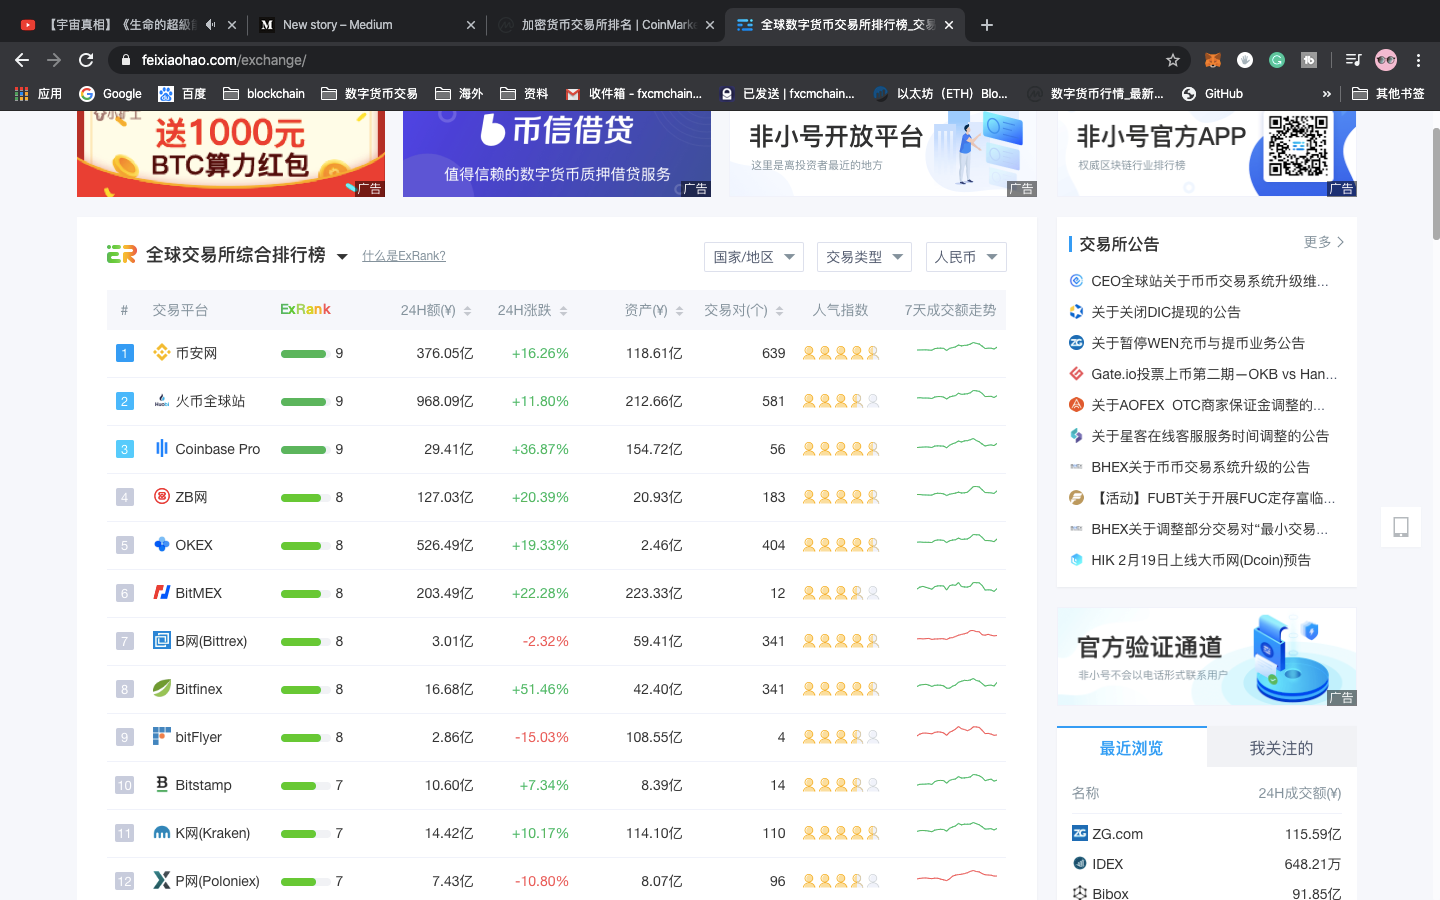Open the Grammarly extension icon
1440x900 pixels.
click(x=1277, y=60)
